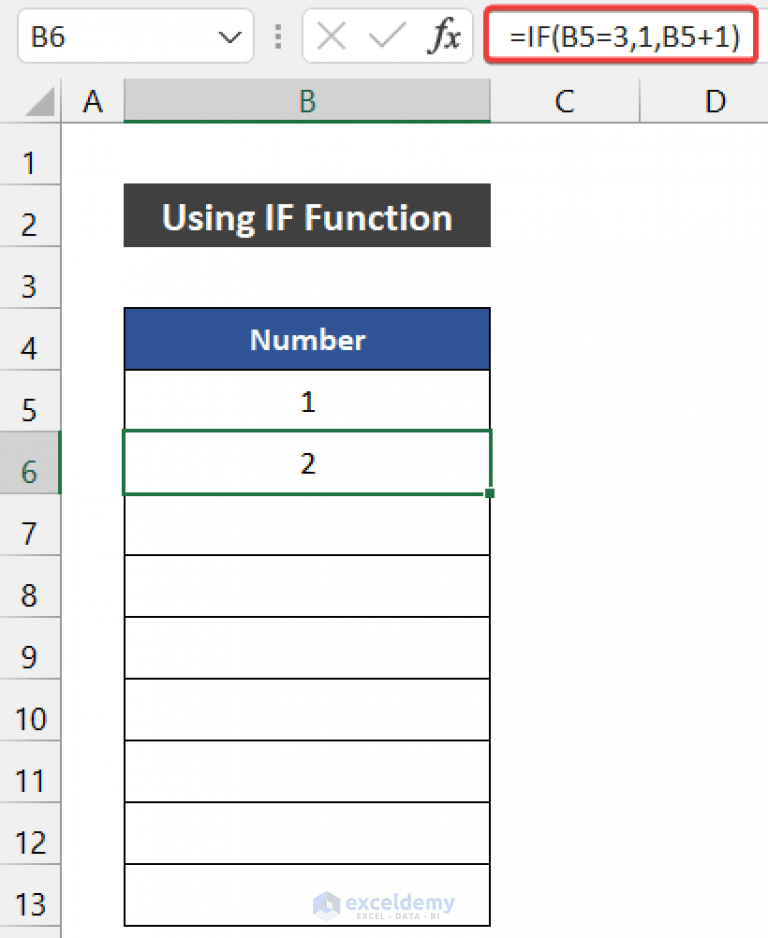
Task: Select row header 13
Action: coord(31,903)
